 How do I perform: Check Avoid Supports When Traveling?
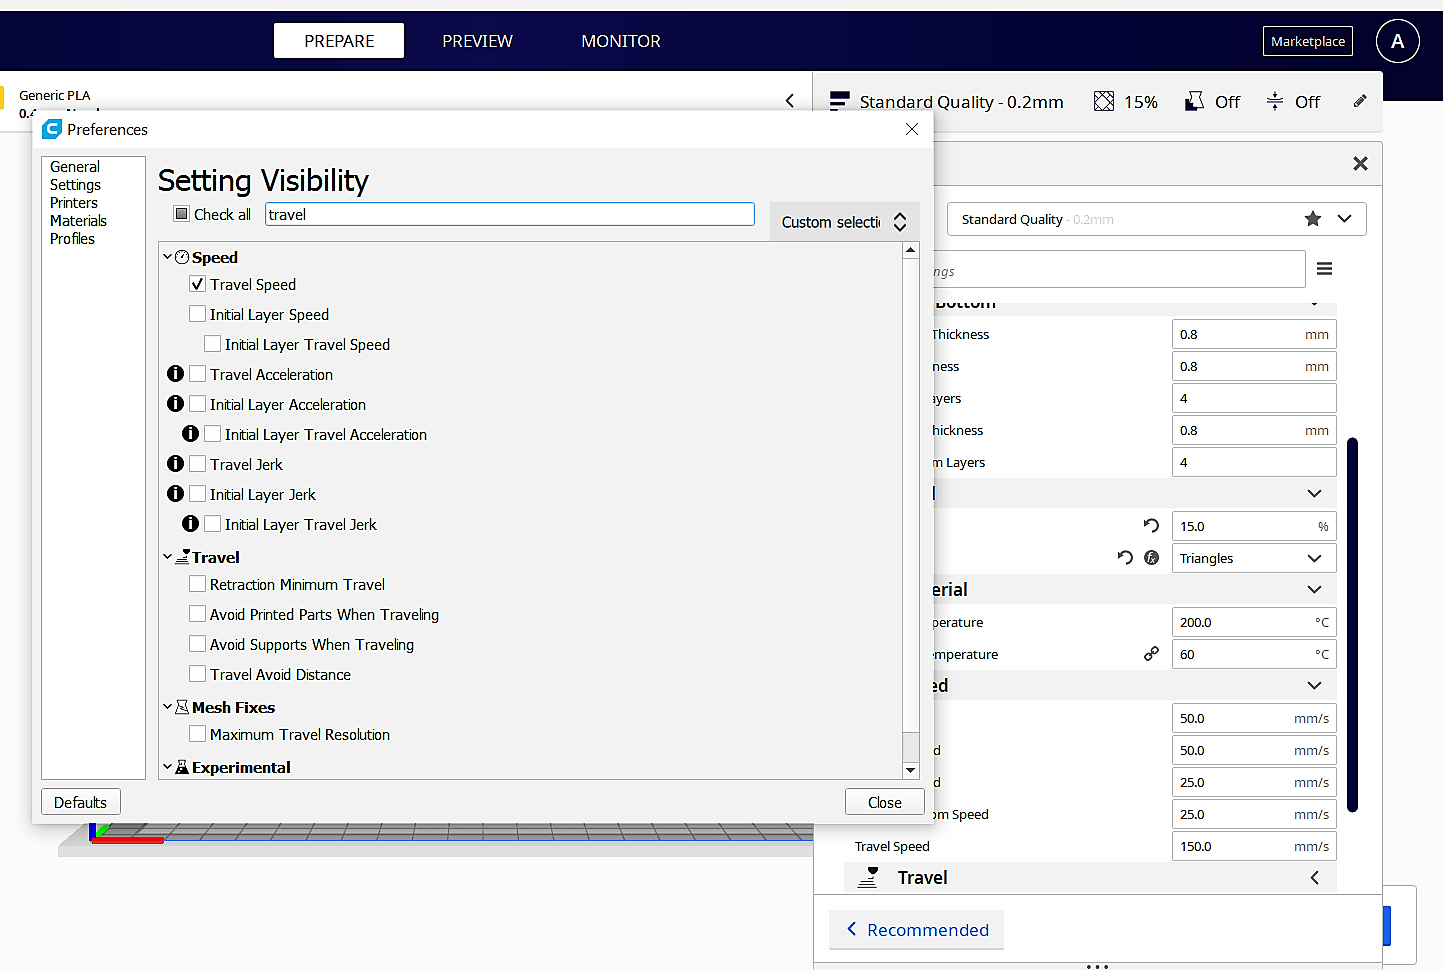[x=198, y=644]
